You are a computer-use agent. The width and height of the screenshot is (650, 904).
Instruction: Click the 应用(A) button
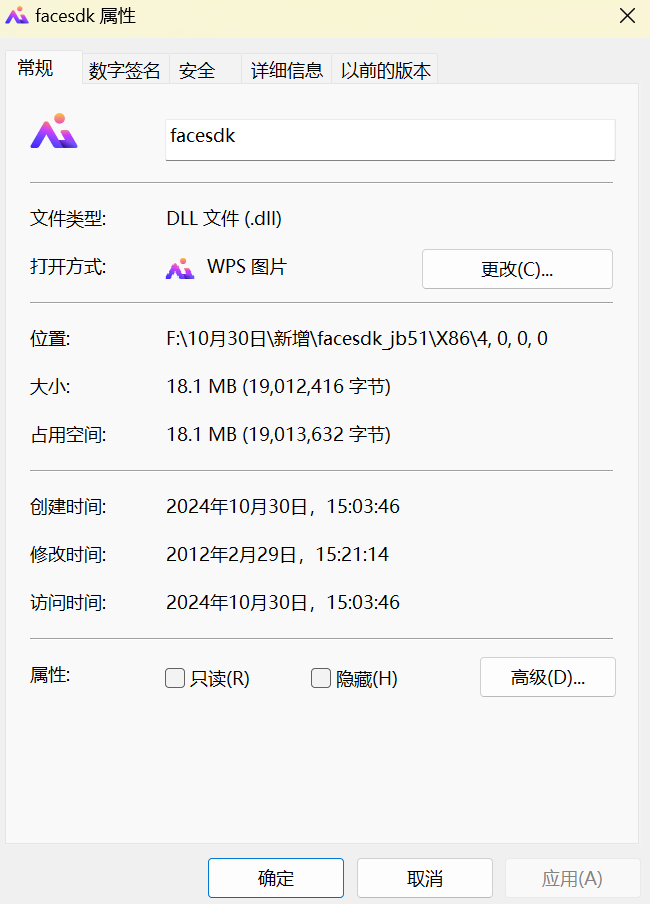[572, 878]
